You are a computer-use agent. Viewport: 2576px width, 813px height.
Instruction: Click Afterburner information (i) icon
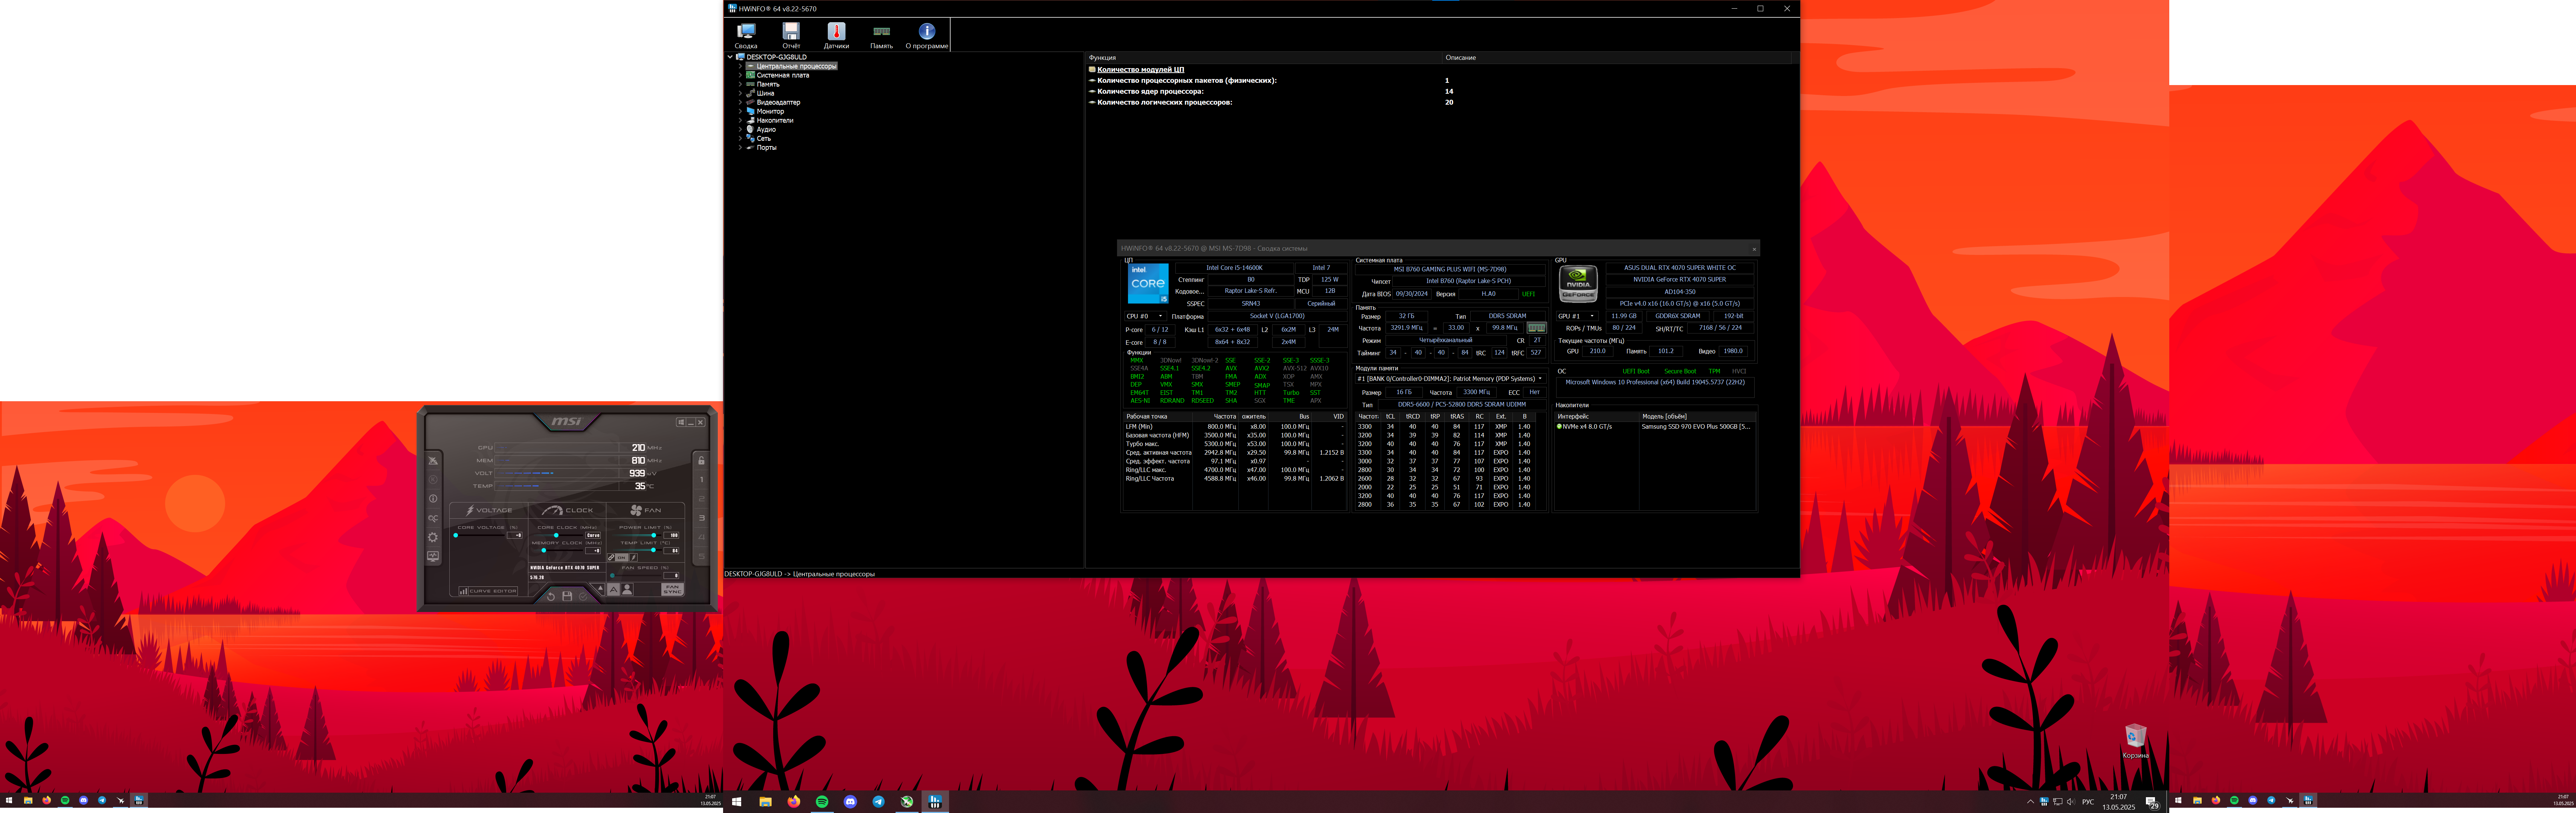pos(433,499)
